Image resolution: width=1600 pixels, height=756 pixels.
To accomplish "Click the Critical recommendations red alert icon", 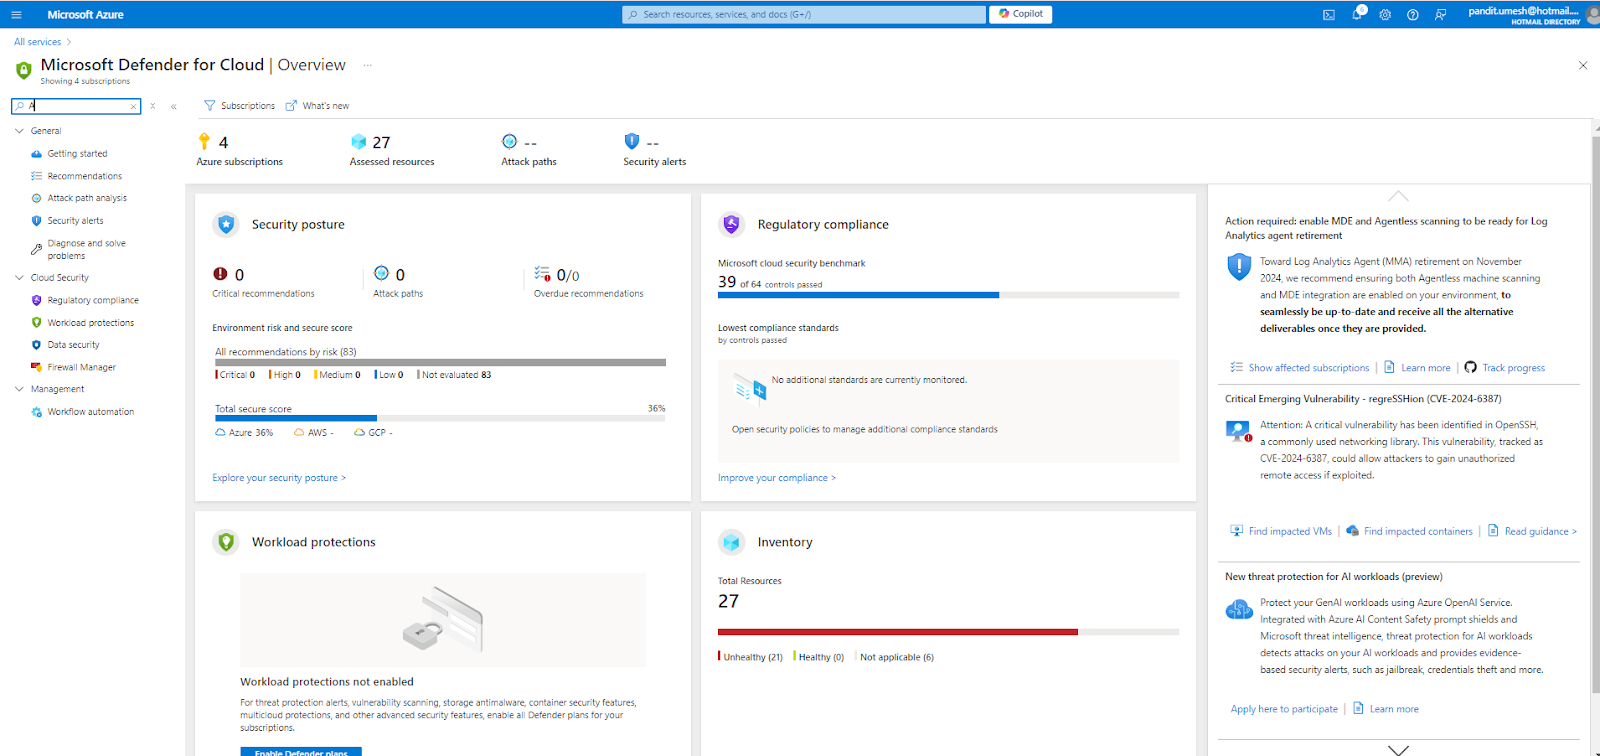I will click(x=220, y=274).
